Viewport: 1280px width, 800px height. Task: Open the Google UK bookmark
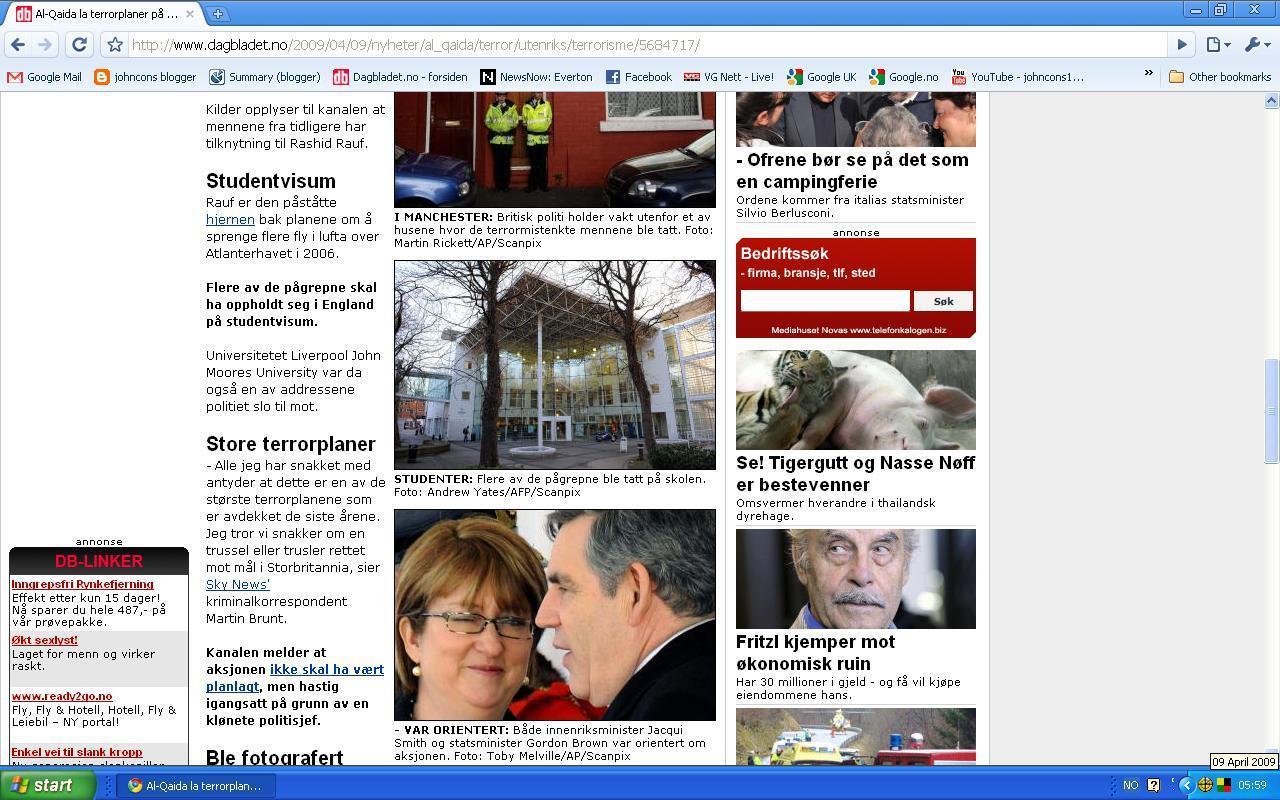click(822, 76)
